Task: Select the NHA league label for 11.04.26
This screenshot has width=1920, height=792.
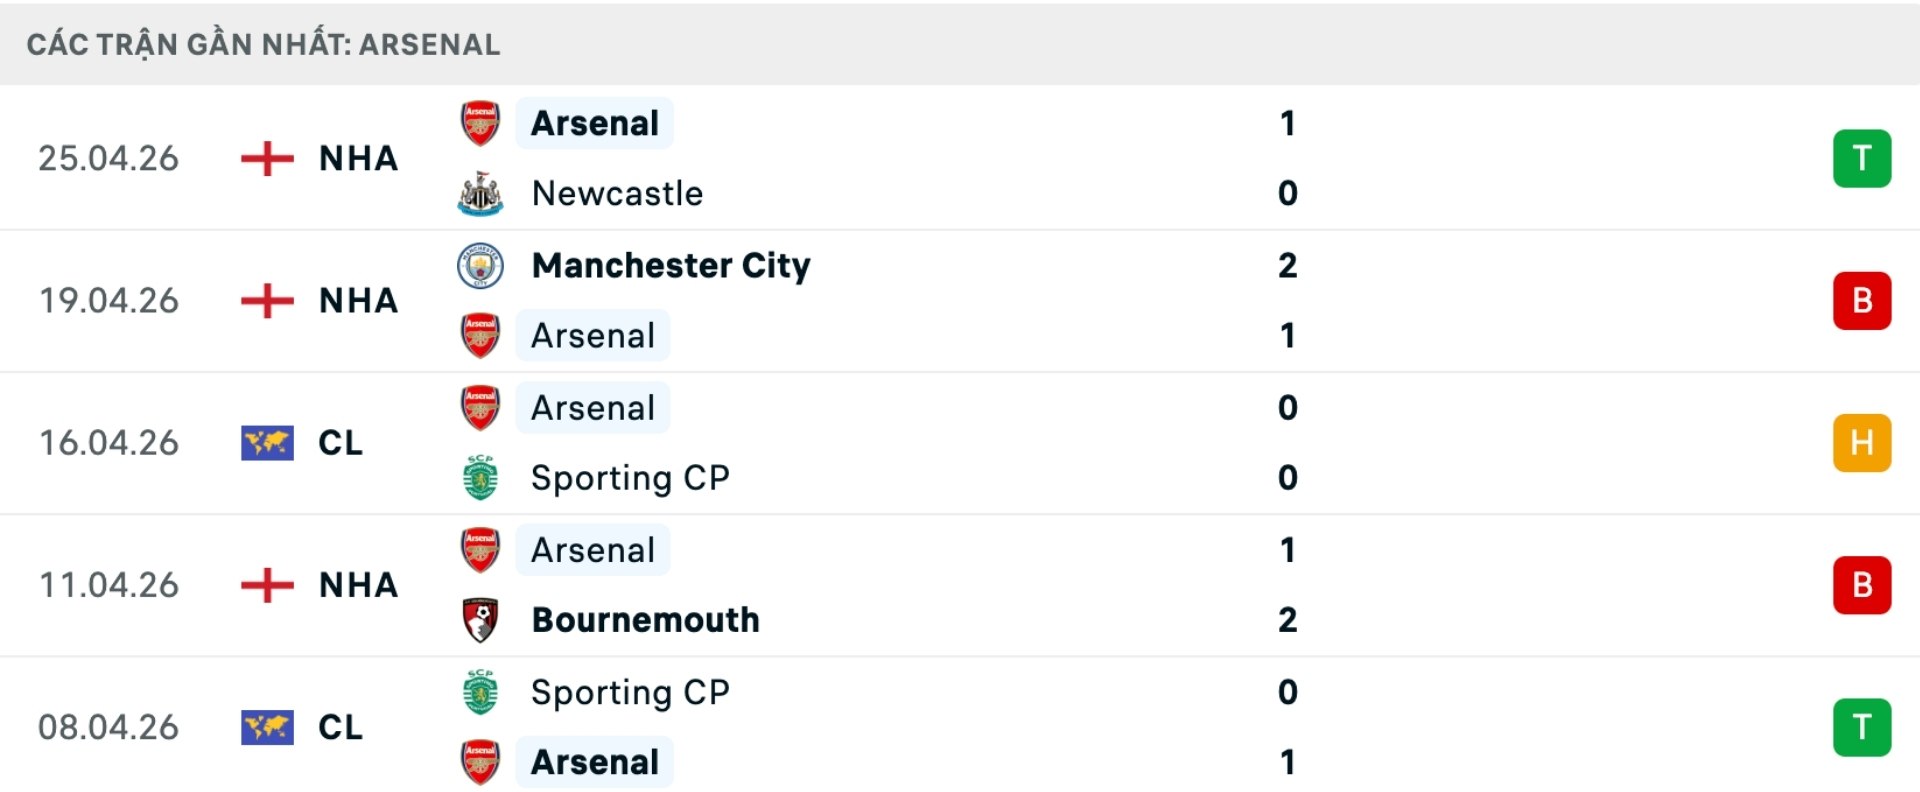Action: pos(358,585)
